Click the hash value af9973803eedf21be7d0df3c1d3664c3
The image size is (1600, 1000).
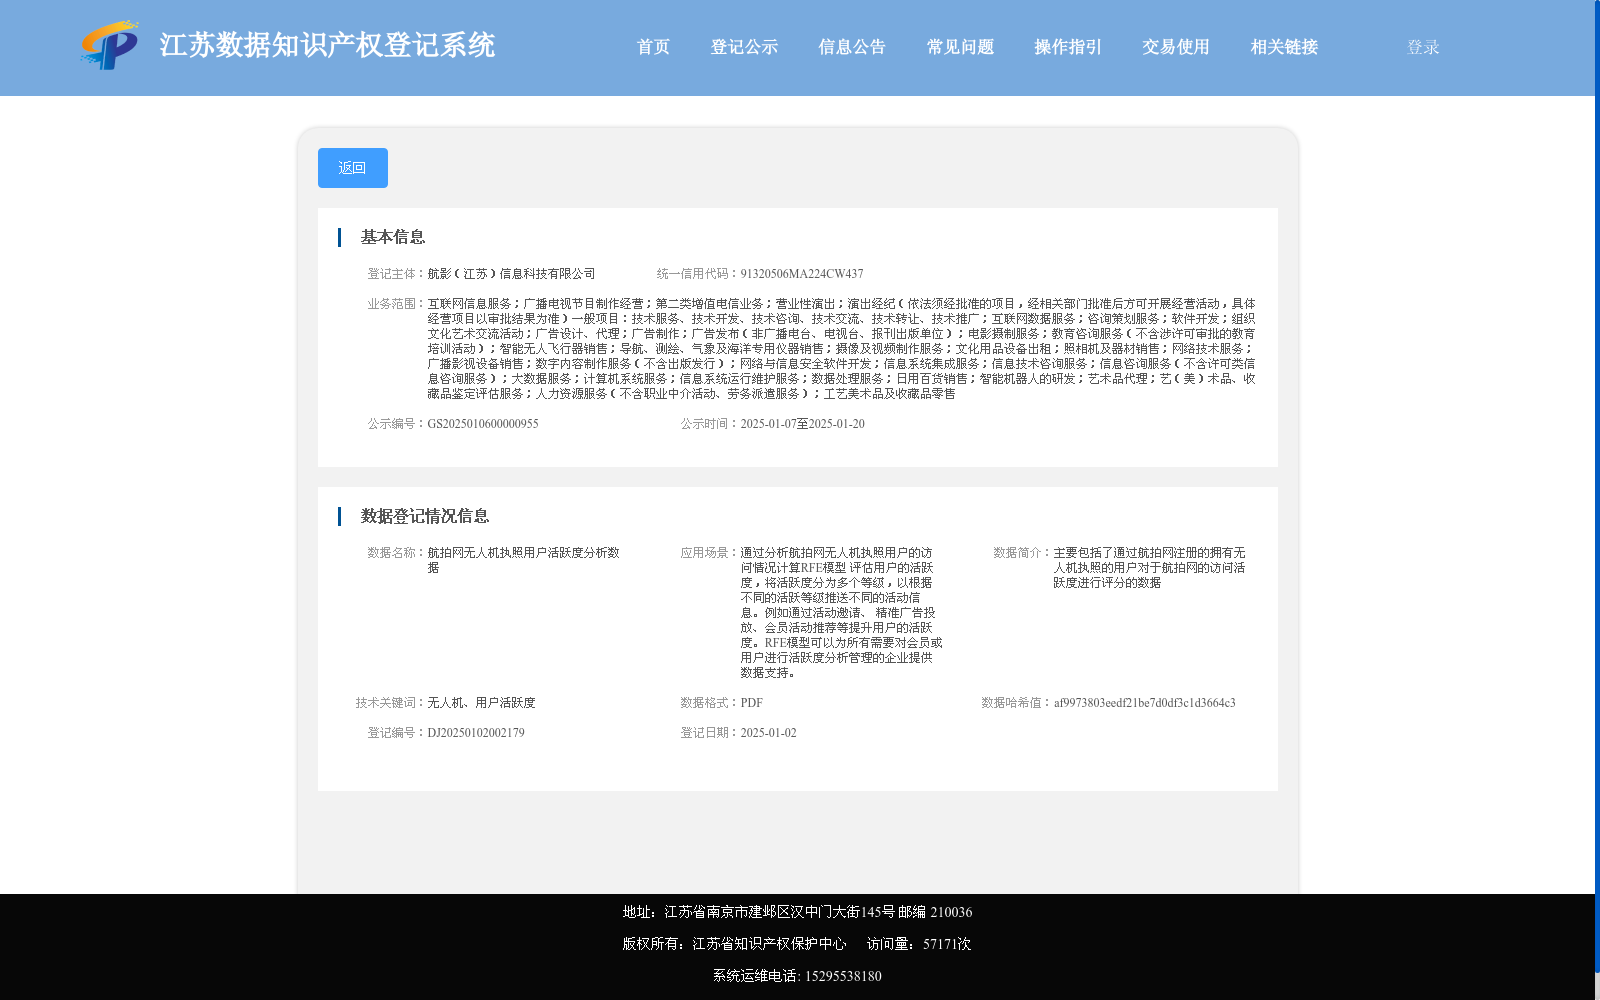1145,703
